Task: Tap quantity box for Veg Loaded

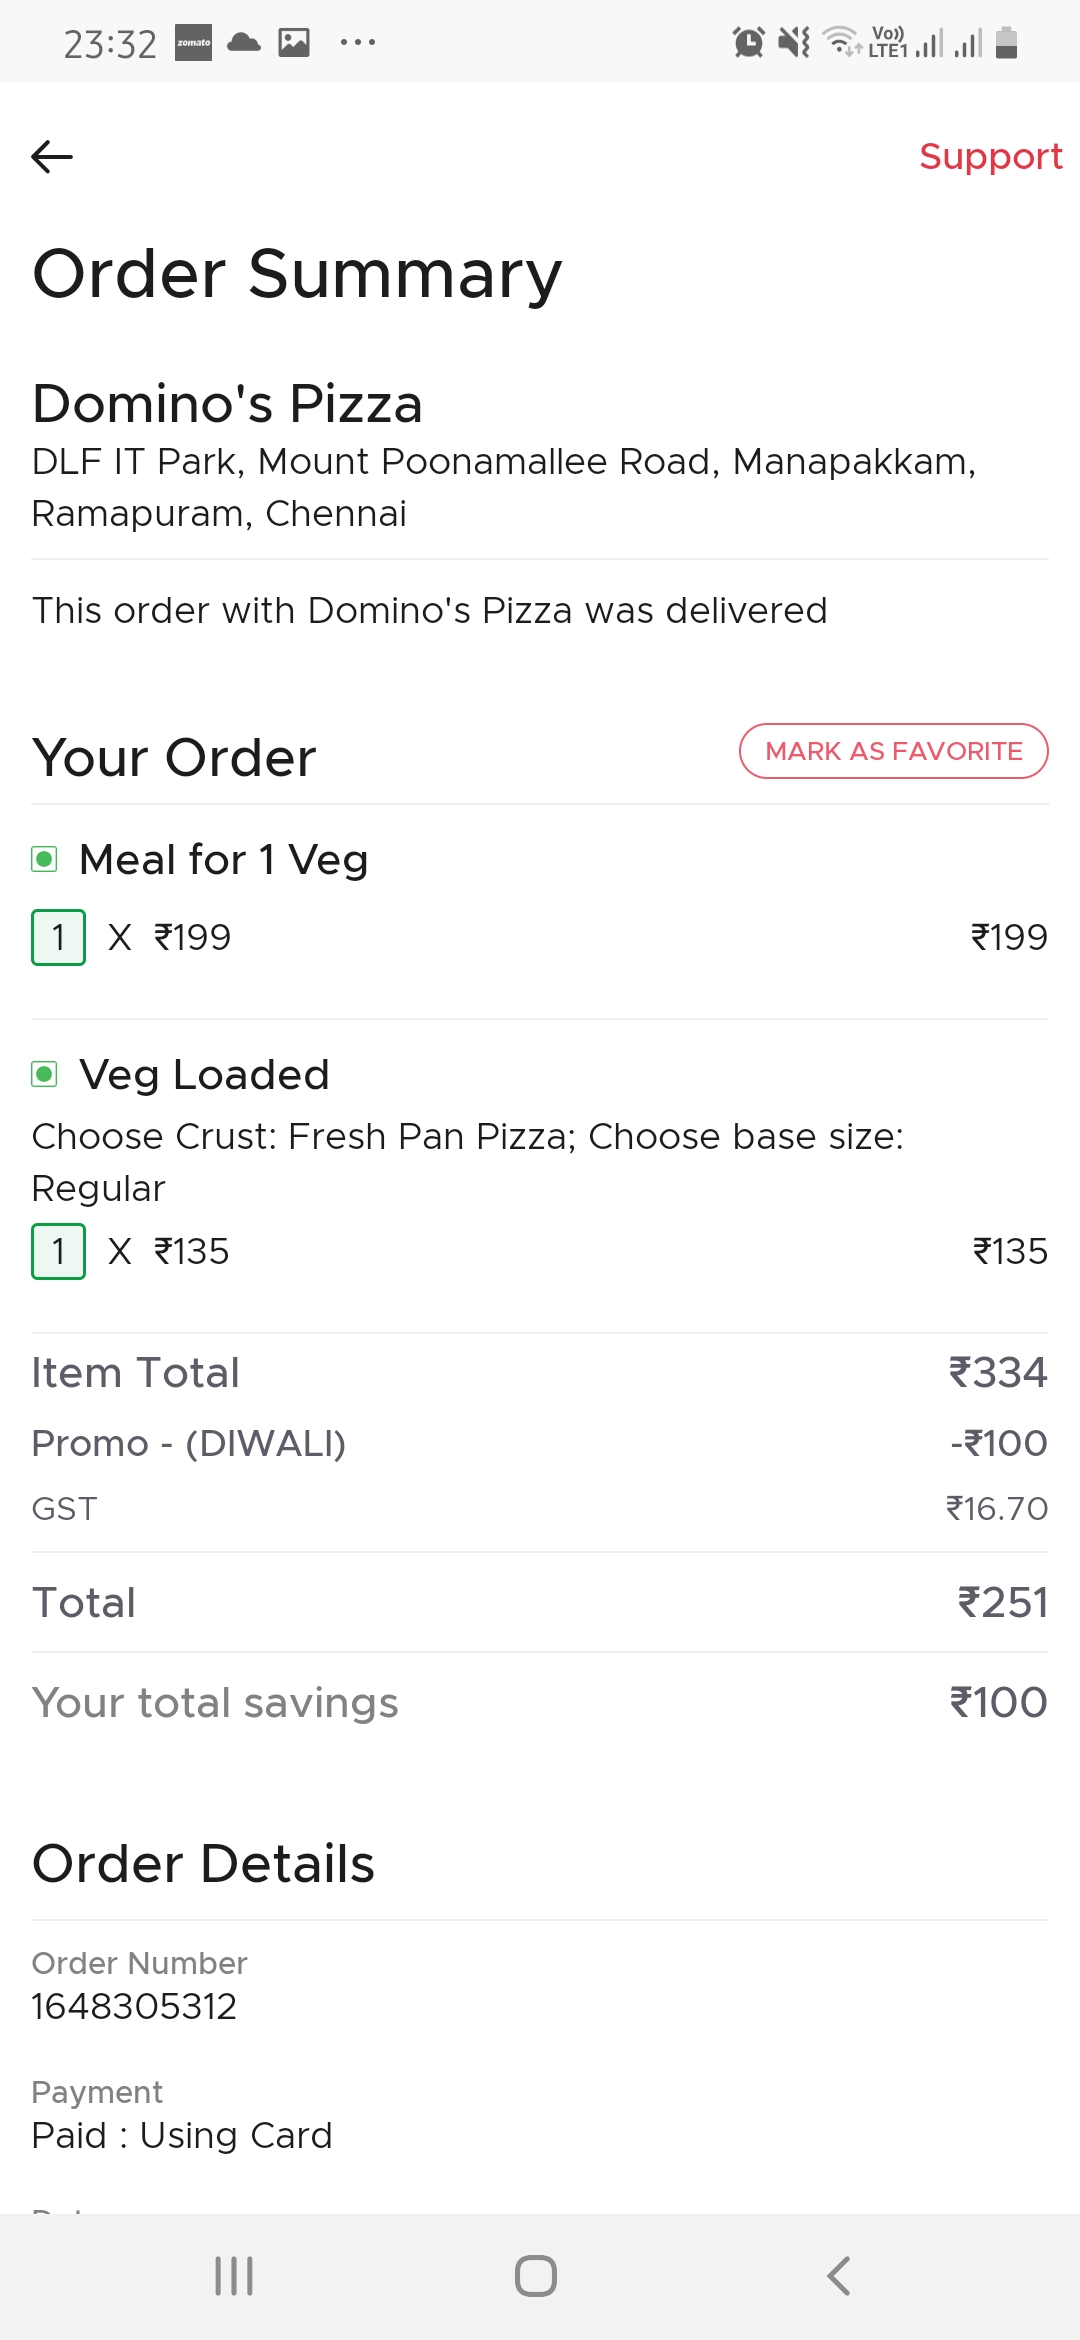Action: click(x=58, y=1252)
